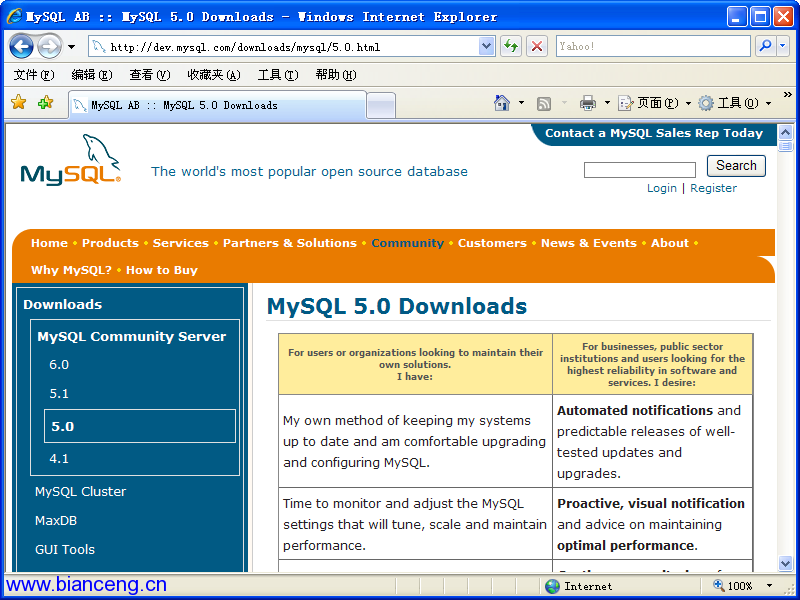
Task: Click the Yahoo! search box
Action: click(653, 46)
